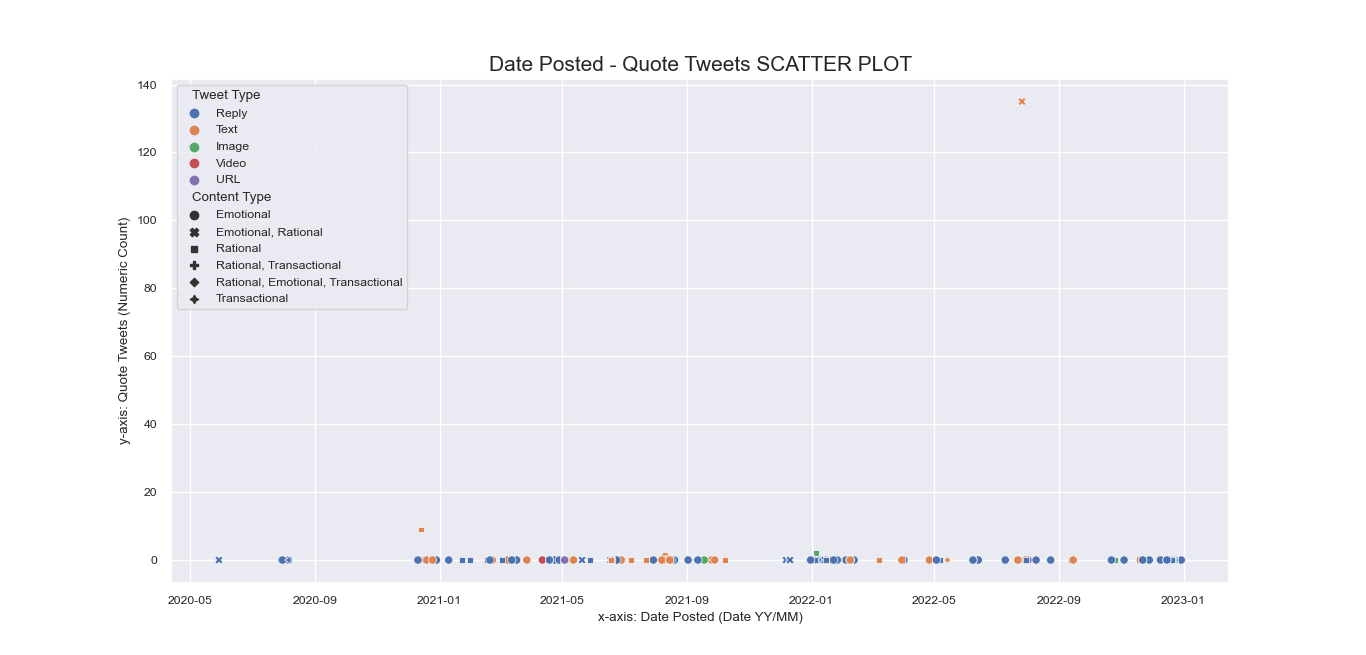The height and width of the screenshot is (655, 1366).
Task: Click the orange square point near 9
Action: pyautogui.click(x=421, y=530)
